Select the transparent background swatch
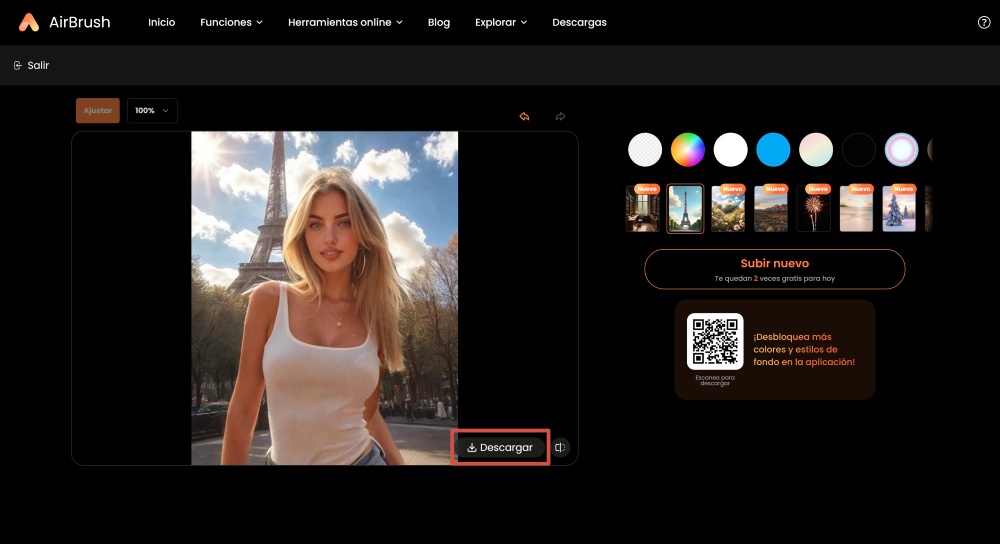Viewport: 1000px width, 544px height. [645, 150]
